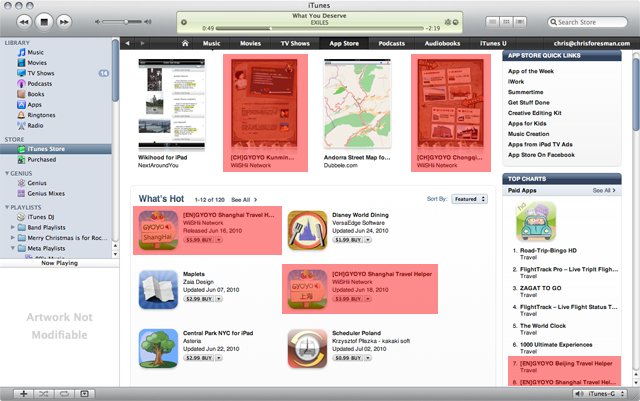Toggle shuffle in the bottom bar
The height and width of the screenshot is (401, 640).
coord(43,394)
